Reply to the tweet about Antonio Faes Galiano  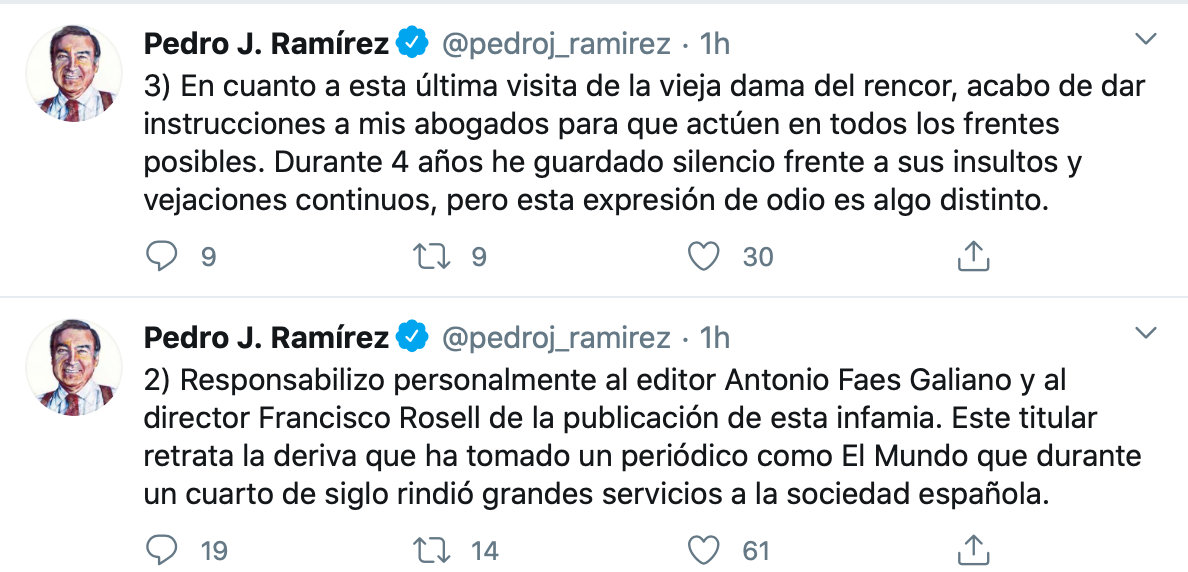pos(162,550)
